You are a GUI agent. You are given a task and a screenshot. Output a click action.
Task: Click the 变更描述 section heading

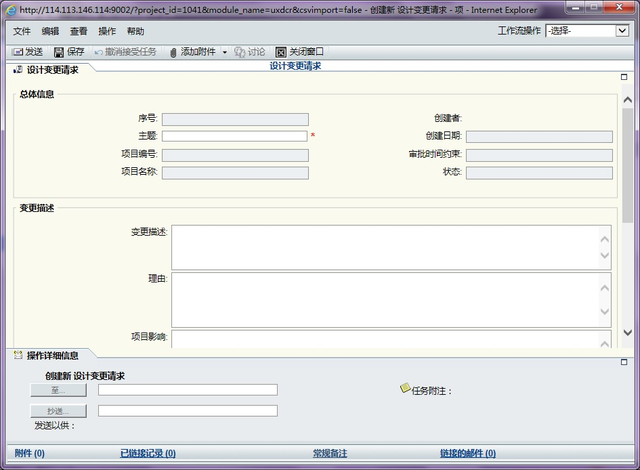click(37, 208)
